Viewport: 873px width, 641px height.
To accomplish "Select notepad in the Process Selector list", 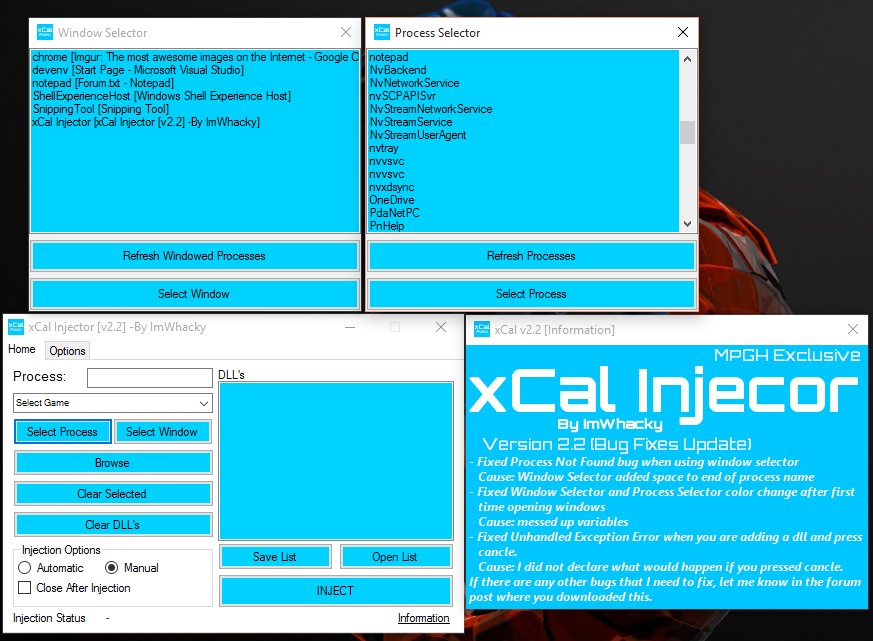I will (523, 57).
